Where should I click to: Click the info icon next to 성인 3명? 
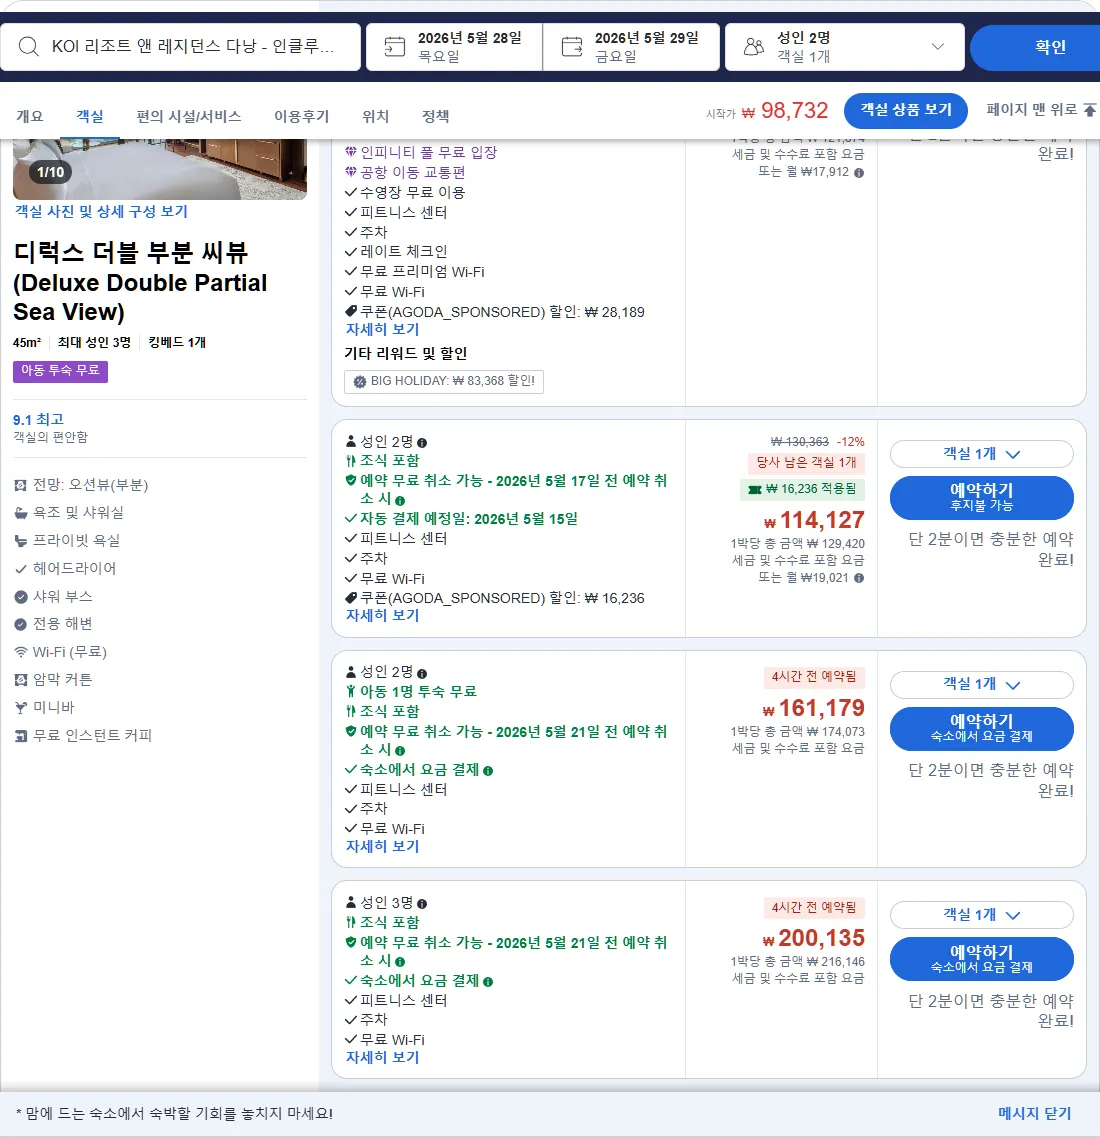[422, 904]
